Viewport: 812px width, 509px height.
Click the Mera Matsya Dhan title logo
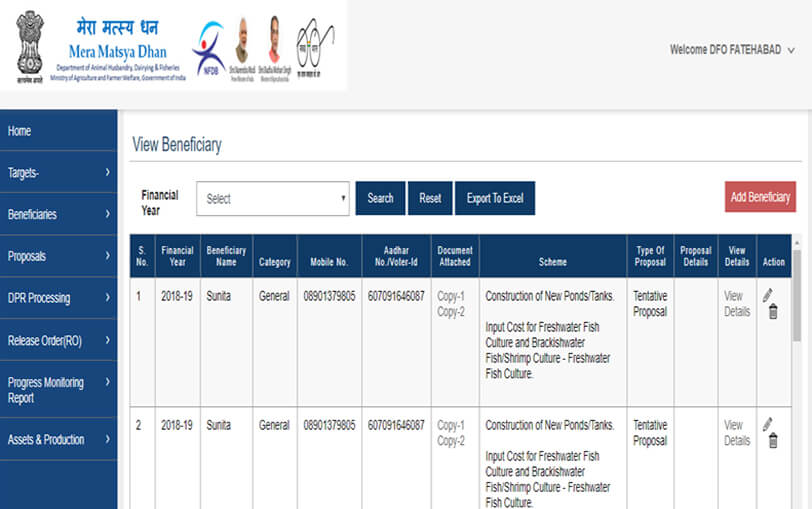pyautogui.click(x=118, y=49)
